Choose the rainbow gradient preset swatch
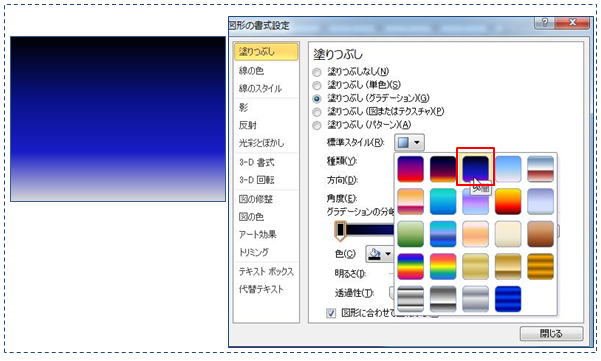The width and height of the screenshot is (601, 361). 411,266
